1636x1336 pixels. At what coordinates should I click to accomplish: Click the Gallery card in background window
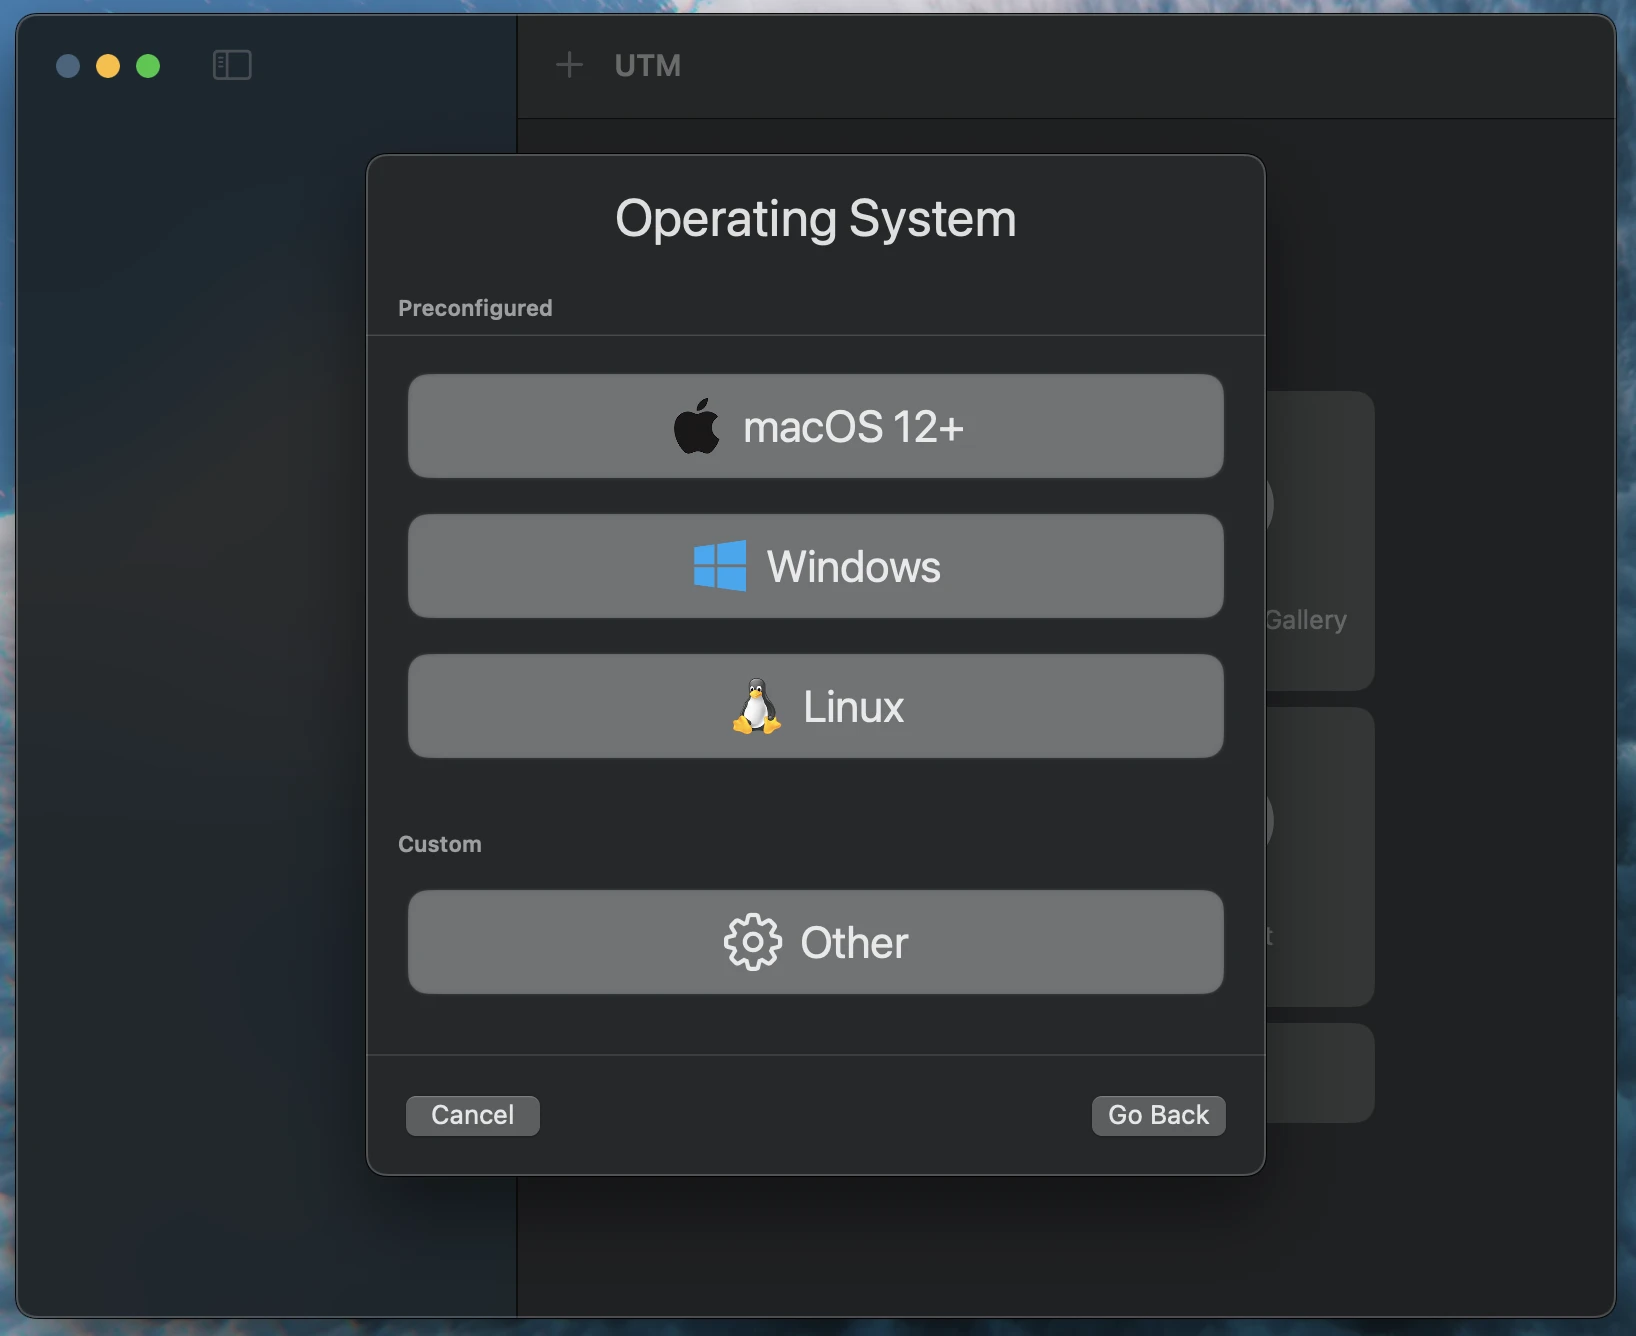click(1320, 540)
